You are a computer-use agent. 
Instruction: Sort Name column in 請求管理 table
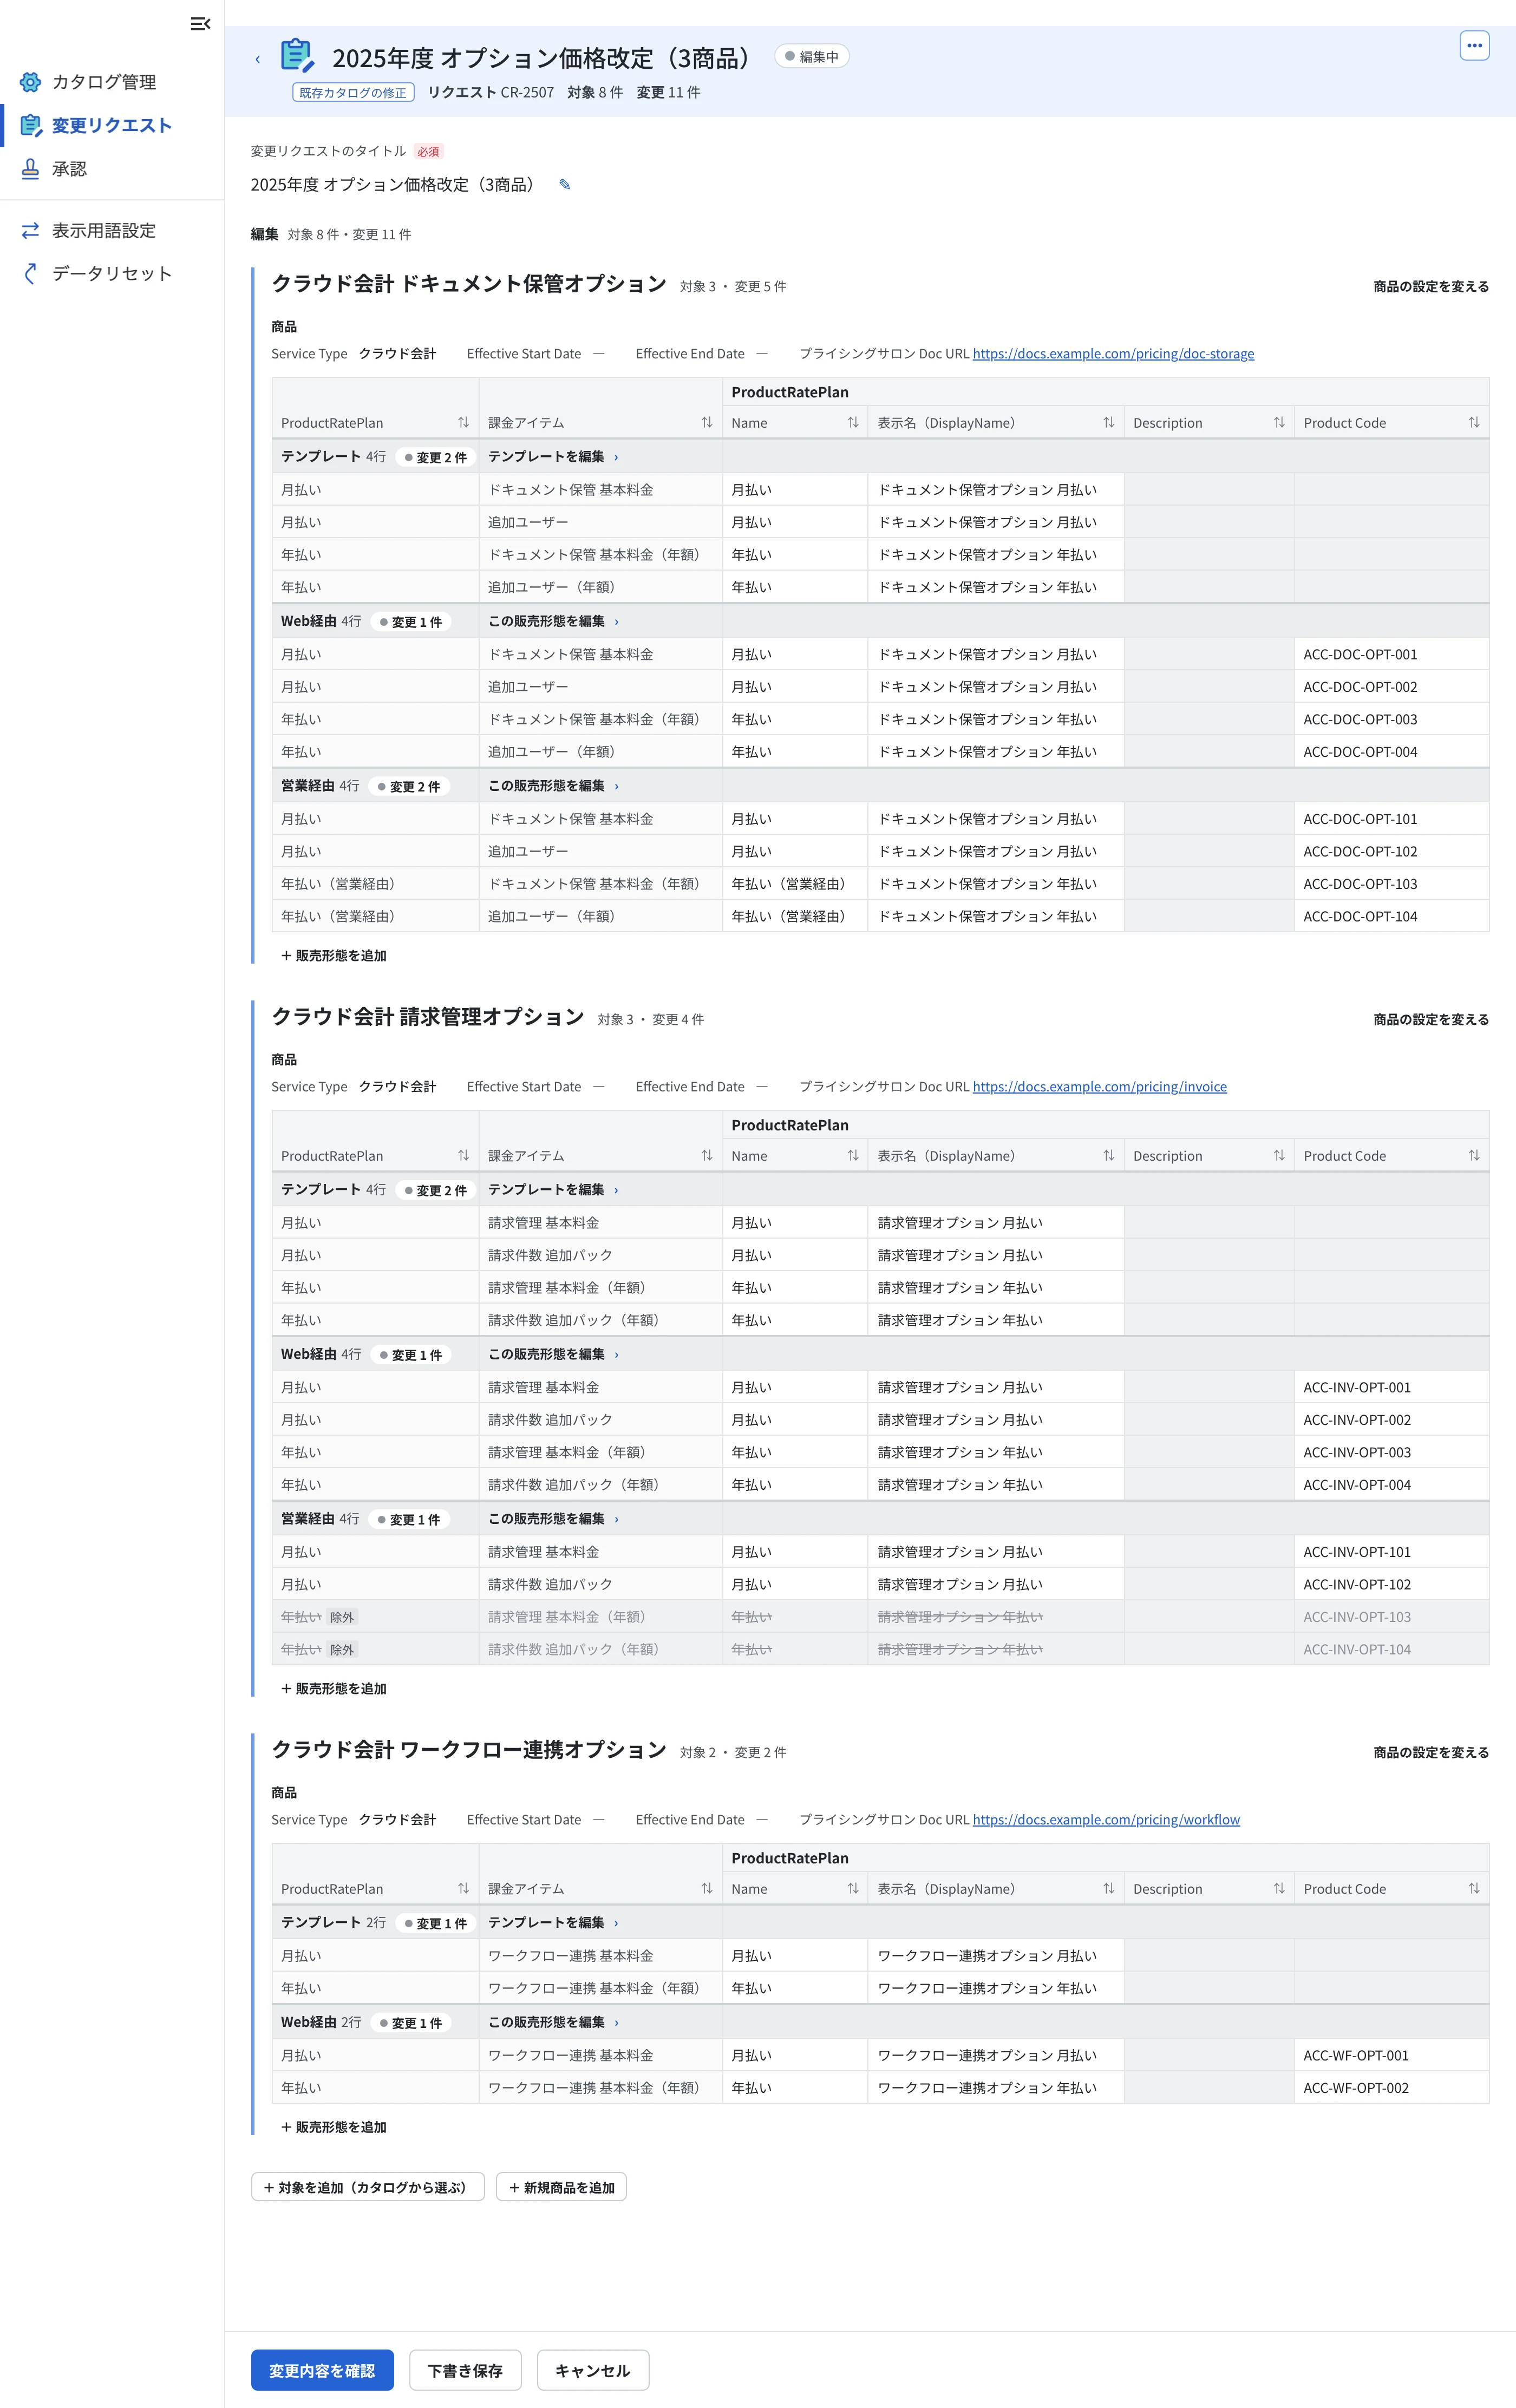852,1155
